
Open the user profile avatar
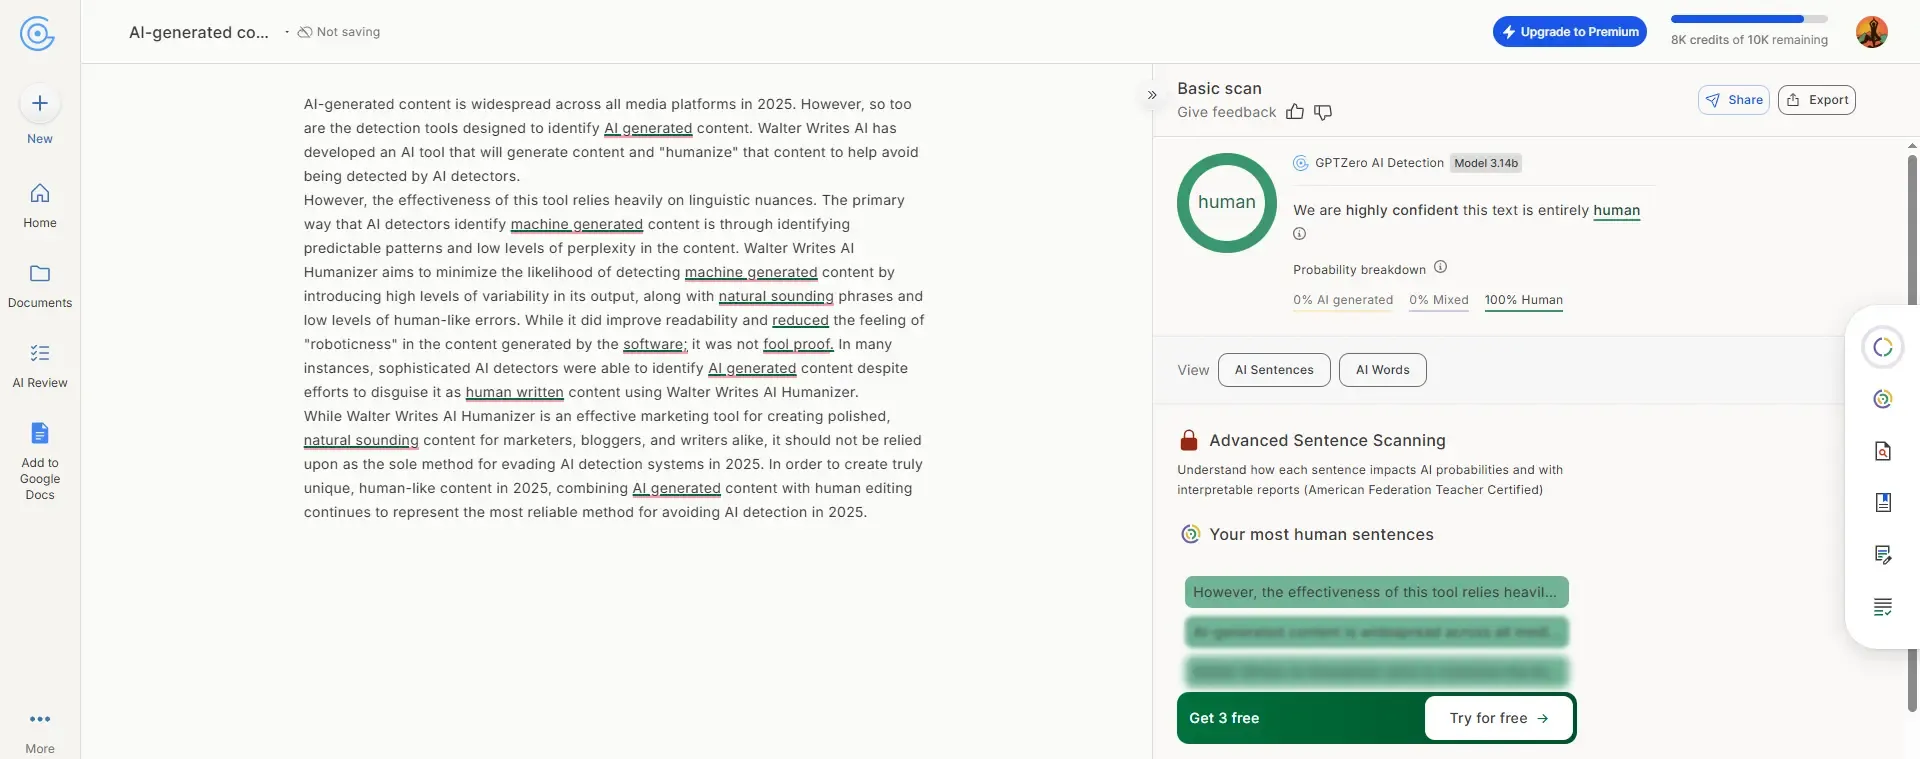[x=1872, y=32]
